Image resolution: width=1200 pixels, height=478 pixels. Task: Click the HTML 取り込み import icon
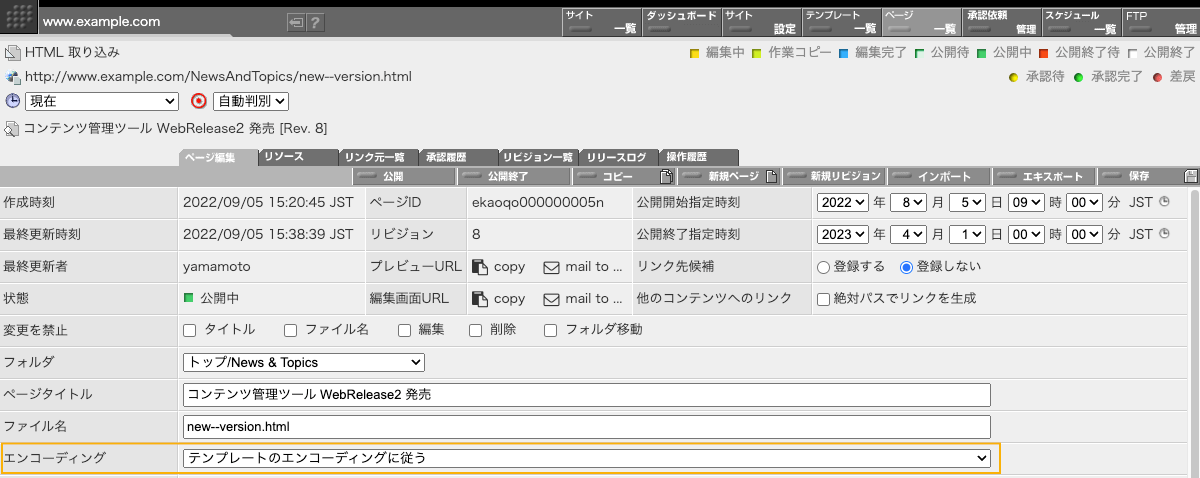pos(12,52)
